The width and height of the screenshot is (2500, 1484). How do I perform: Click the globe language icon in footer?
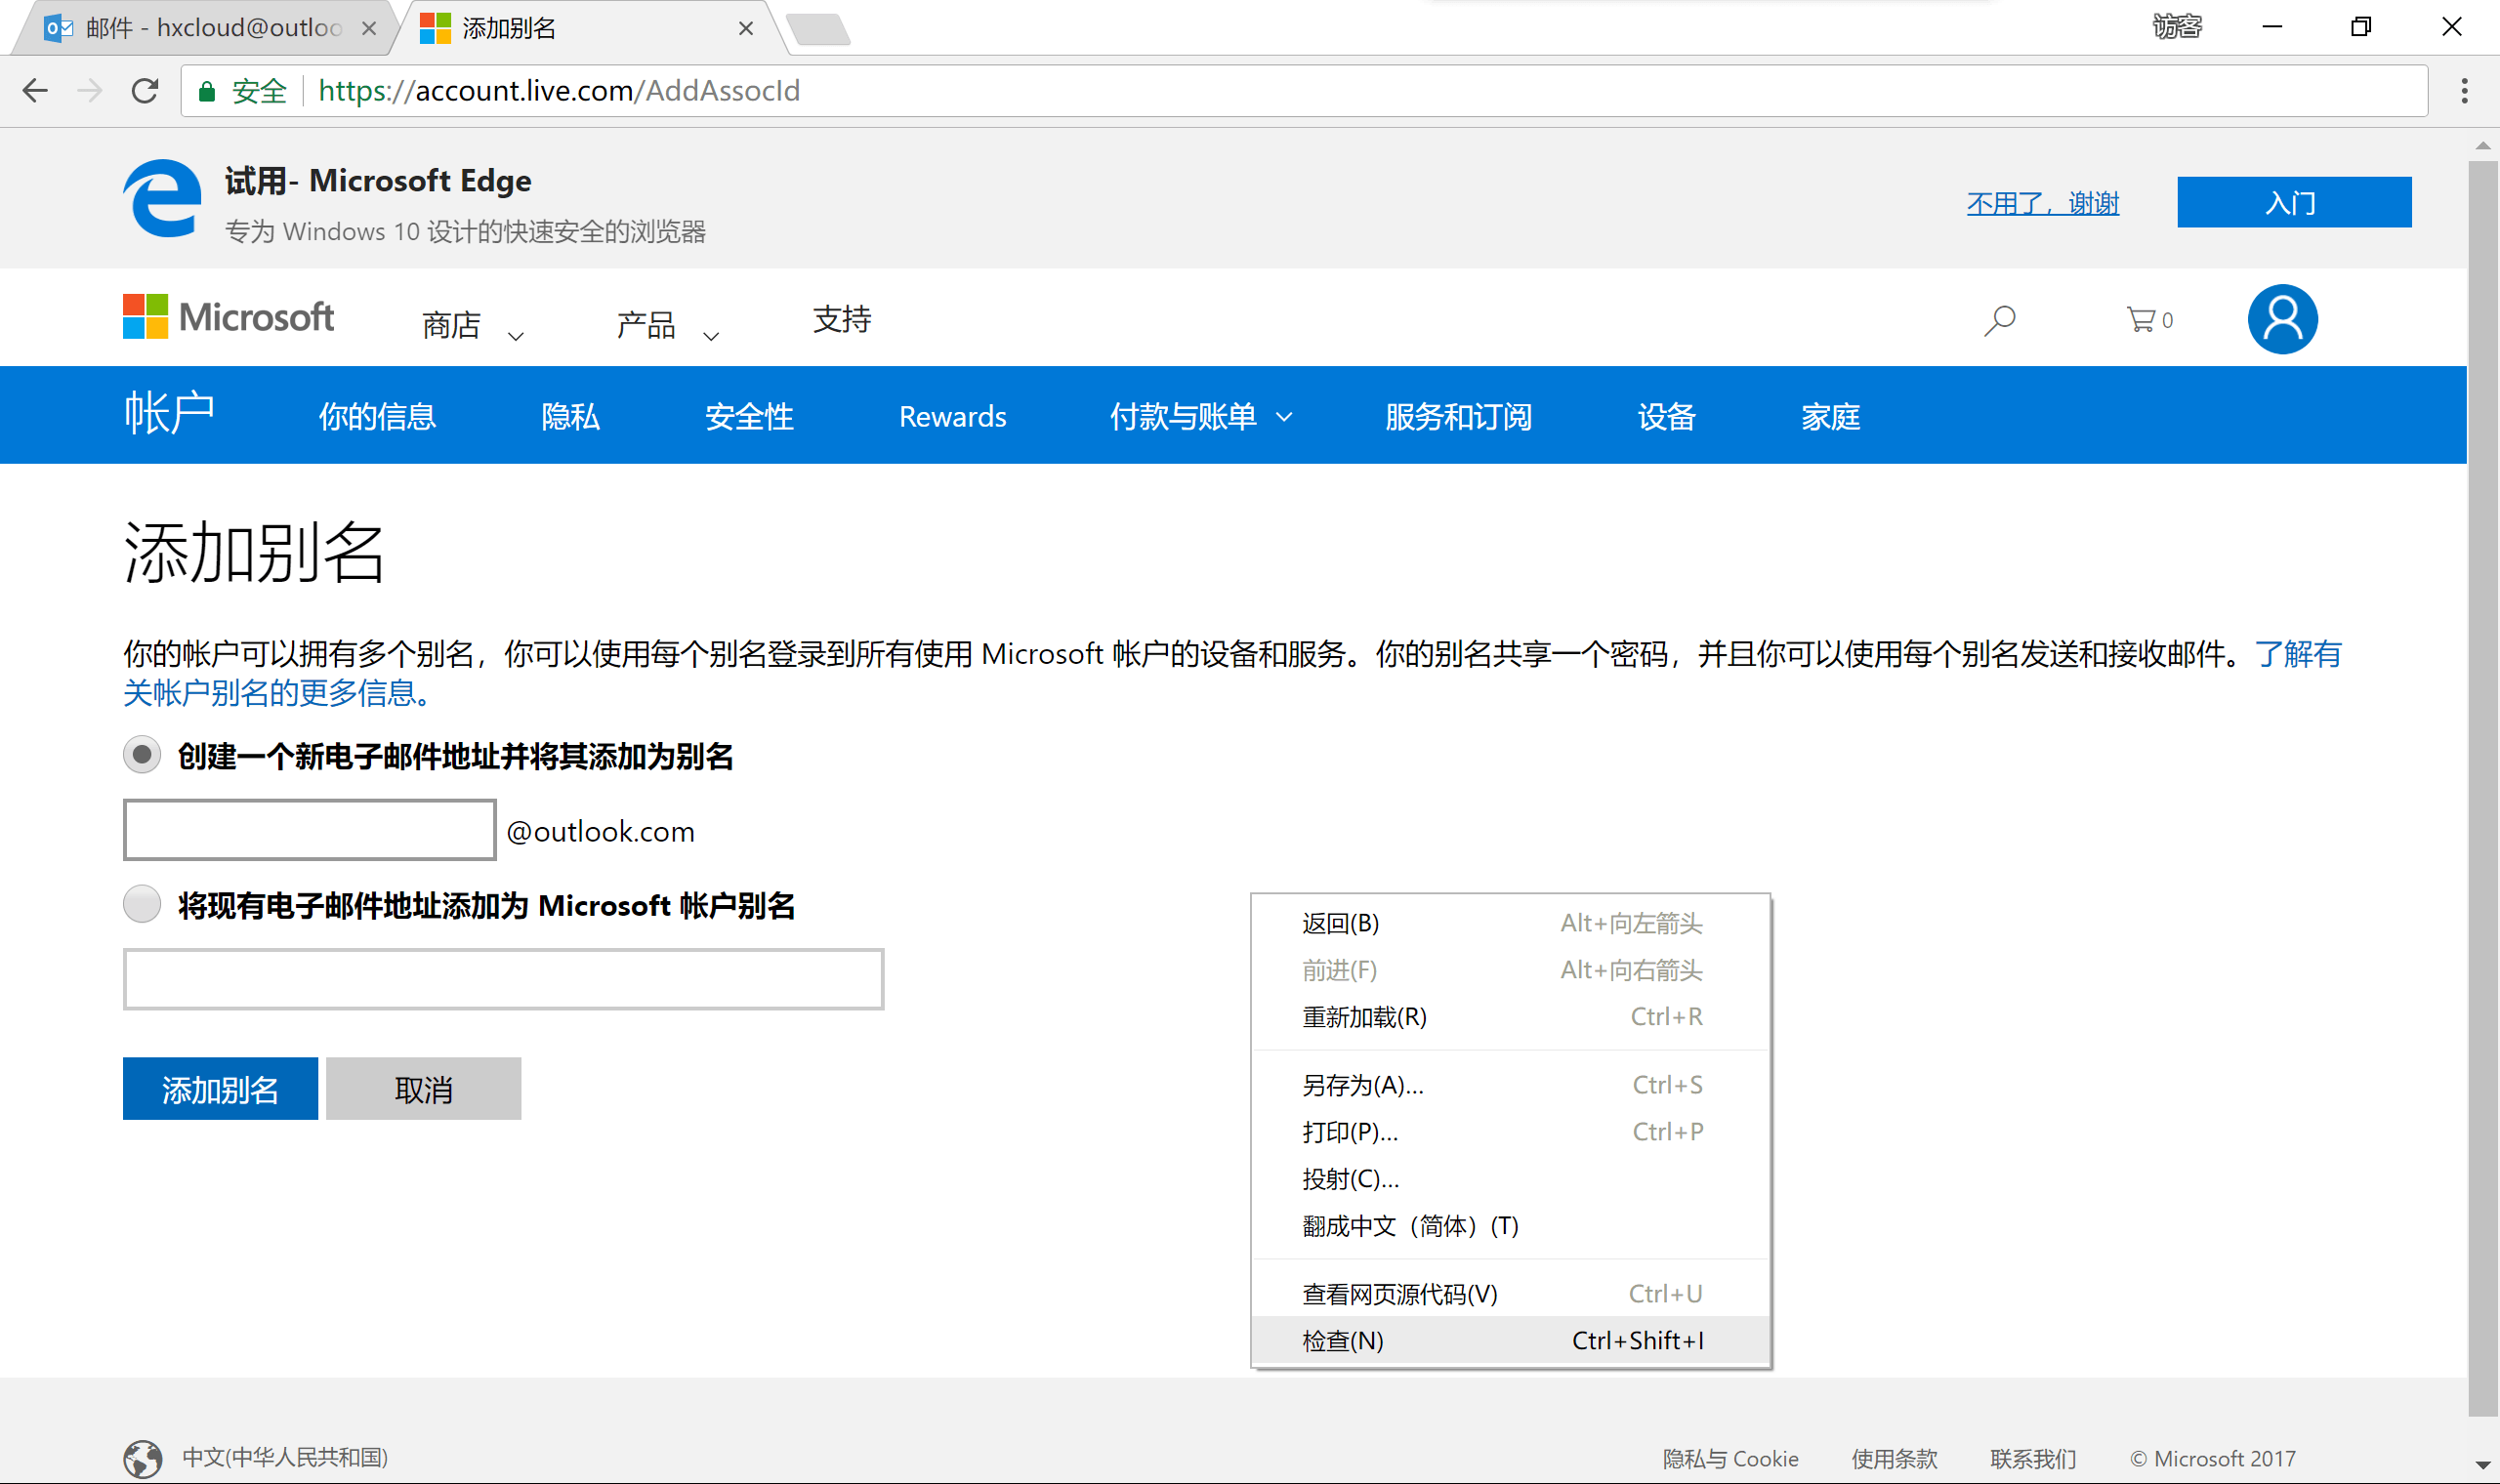point(143,1458)
